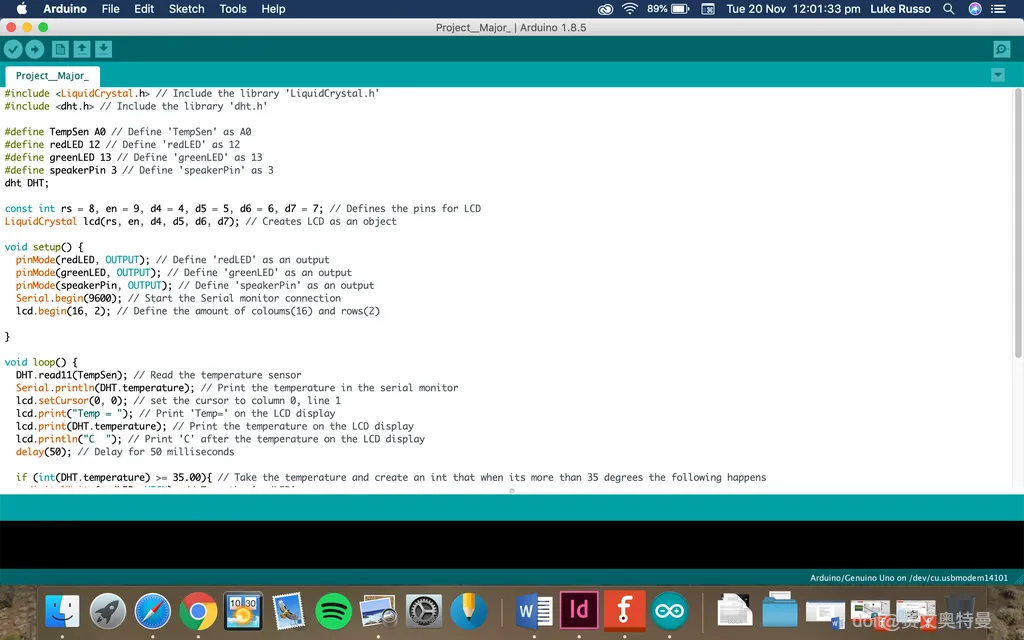The image size is (1024, 640).
Task: Click the 'void setup() {' line
Action: coord(44,247)
